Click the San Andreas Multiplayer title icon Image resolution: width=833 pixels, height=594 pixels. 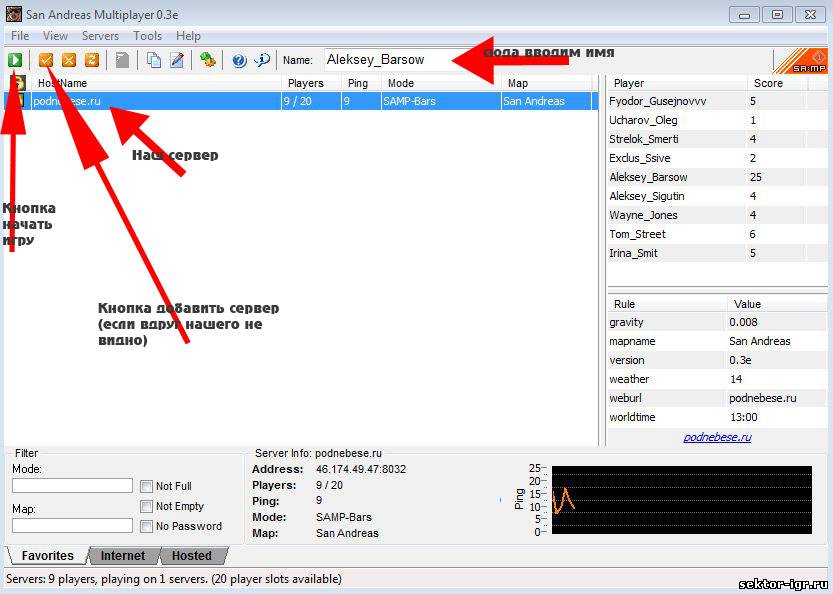point(14,14)
